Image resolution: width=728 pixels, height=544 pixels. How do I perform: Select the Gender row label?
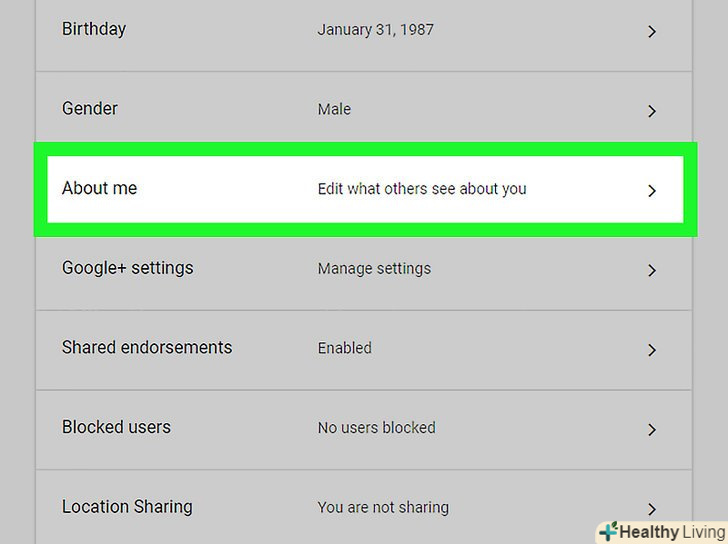click(90, 108)
